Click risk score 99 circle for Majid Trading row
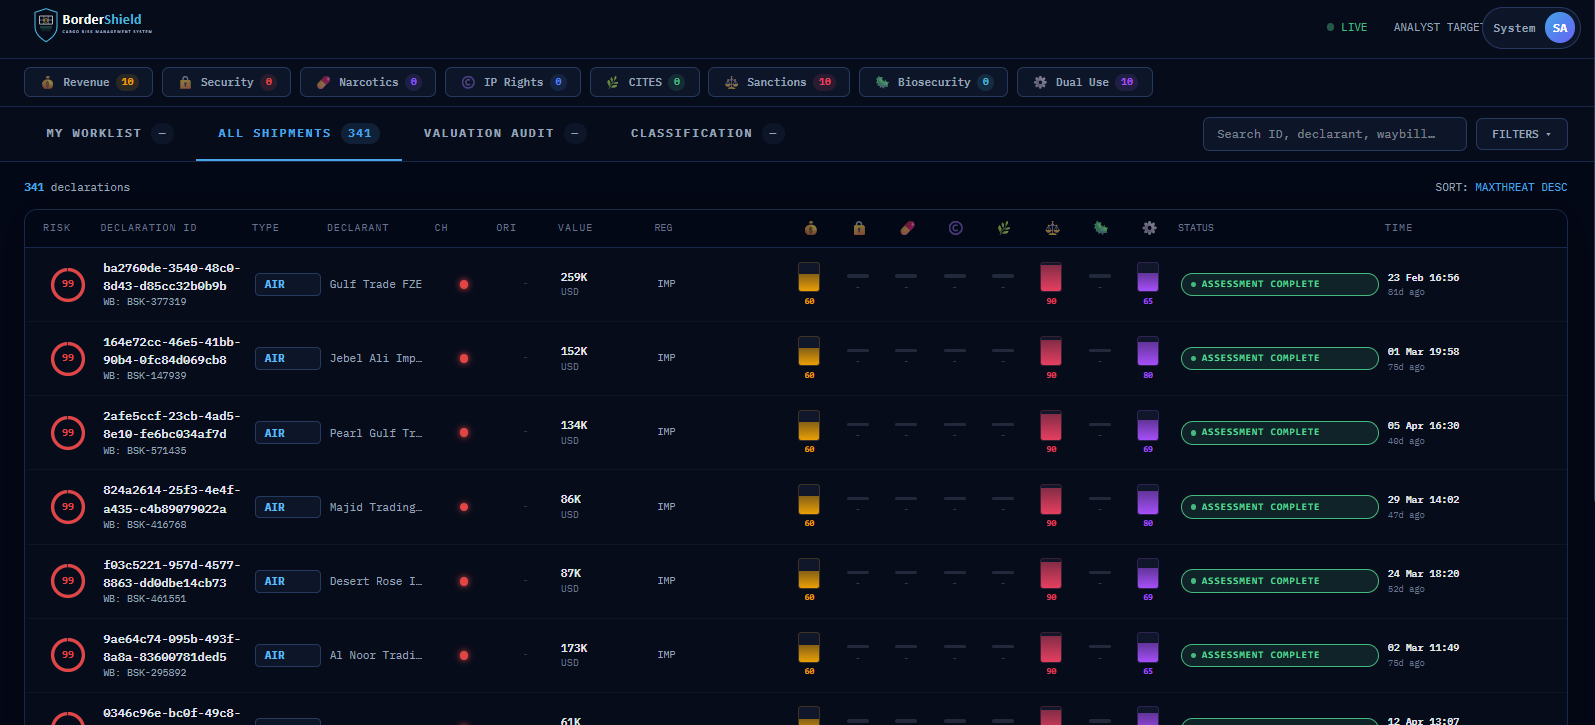This screenshot has height=725, width=1595. click(68, 506)
